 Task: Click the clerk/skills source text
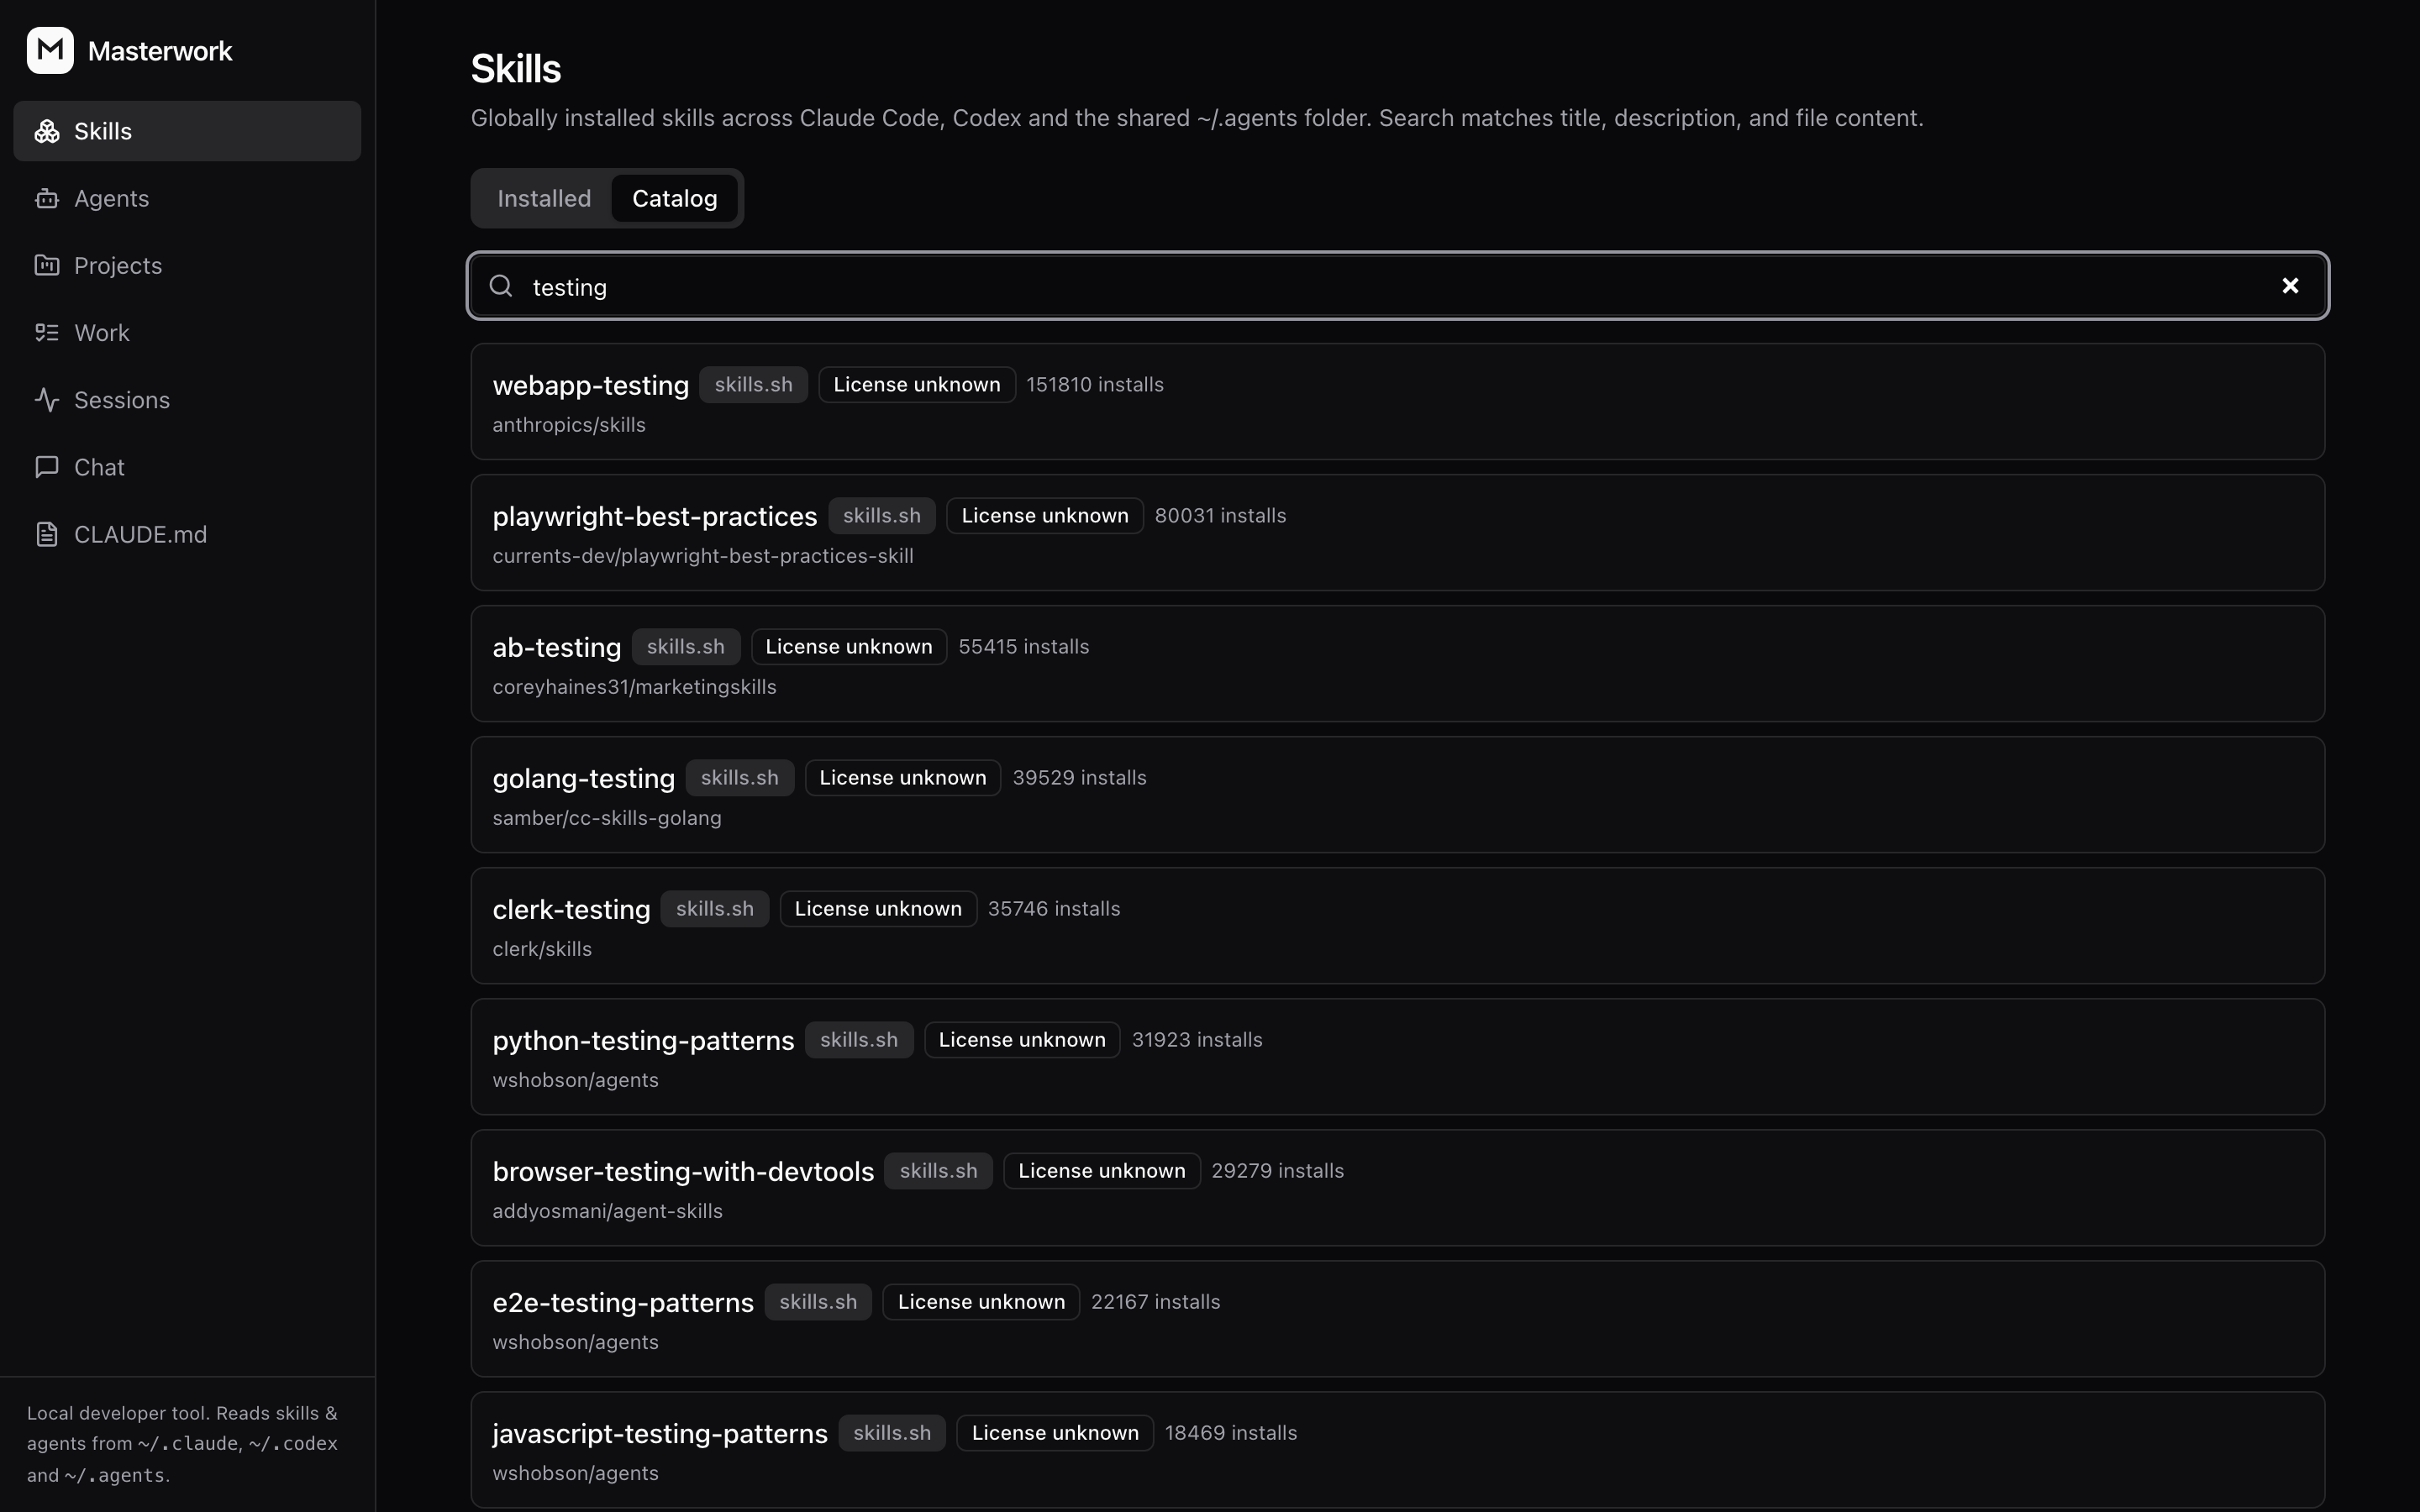(x=542, y=949)
